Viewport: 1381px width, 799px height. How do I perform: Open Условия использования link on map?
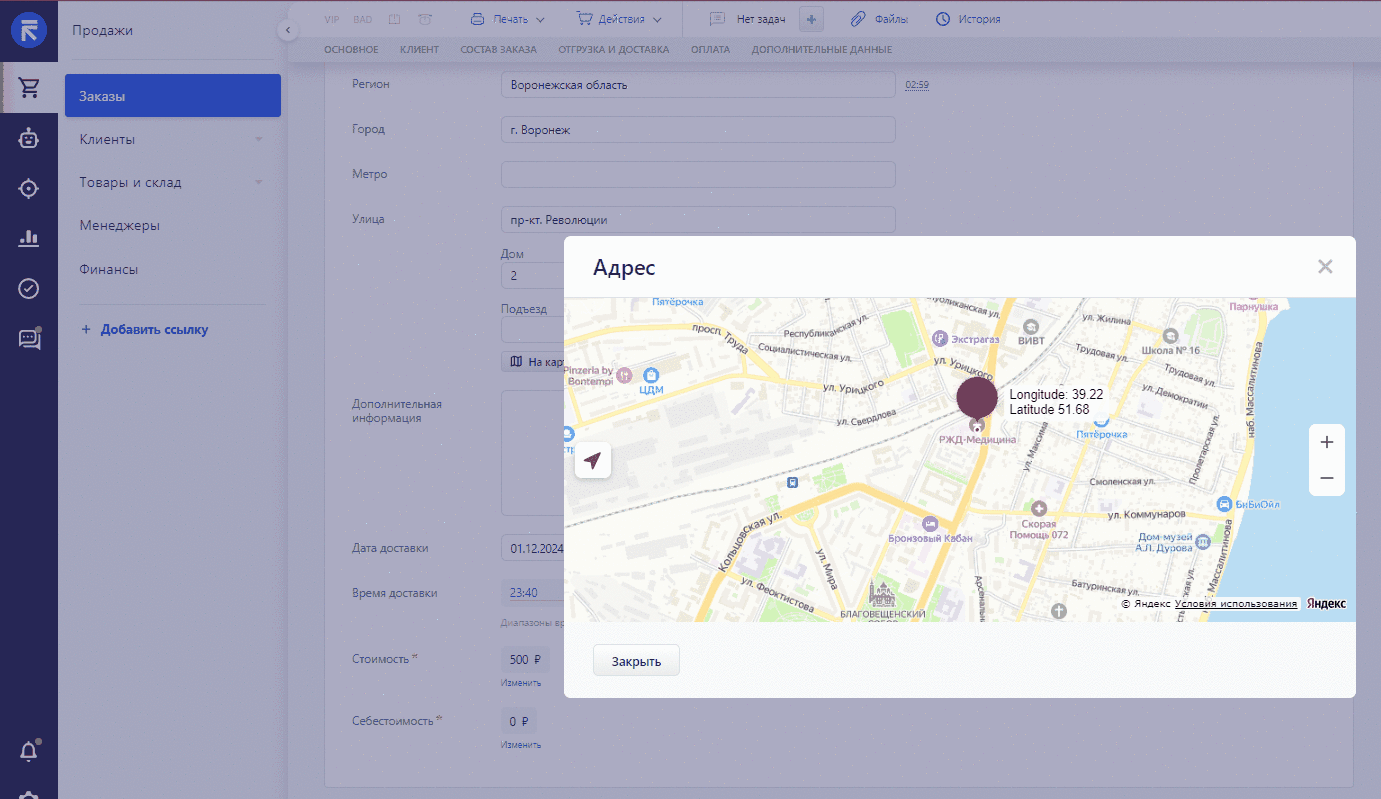[x=1236, y=604]
